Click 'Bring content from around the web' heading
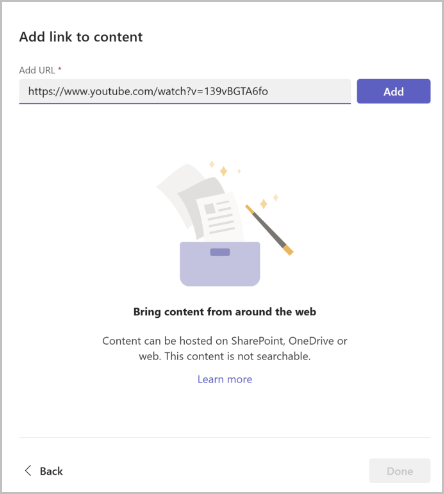The image size is (444, 494). tap(225, 312)
